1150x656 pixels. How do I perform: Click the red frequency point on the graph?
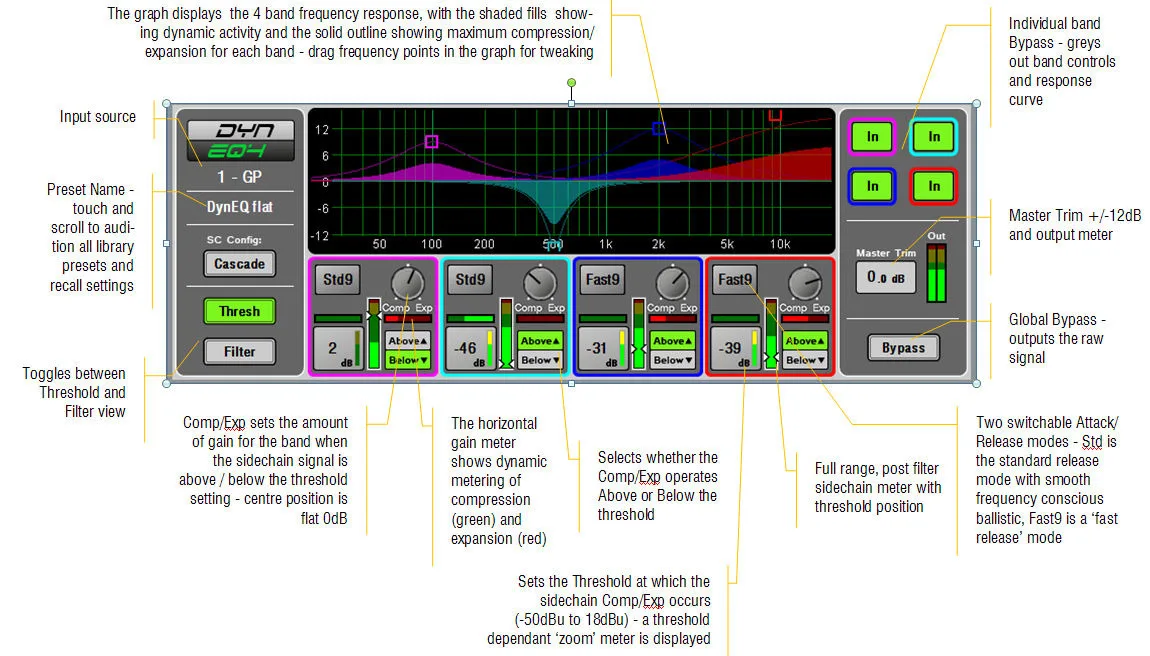tap(775, 115)
